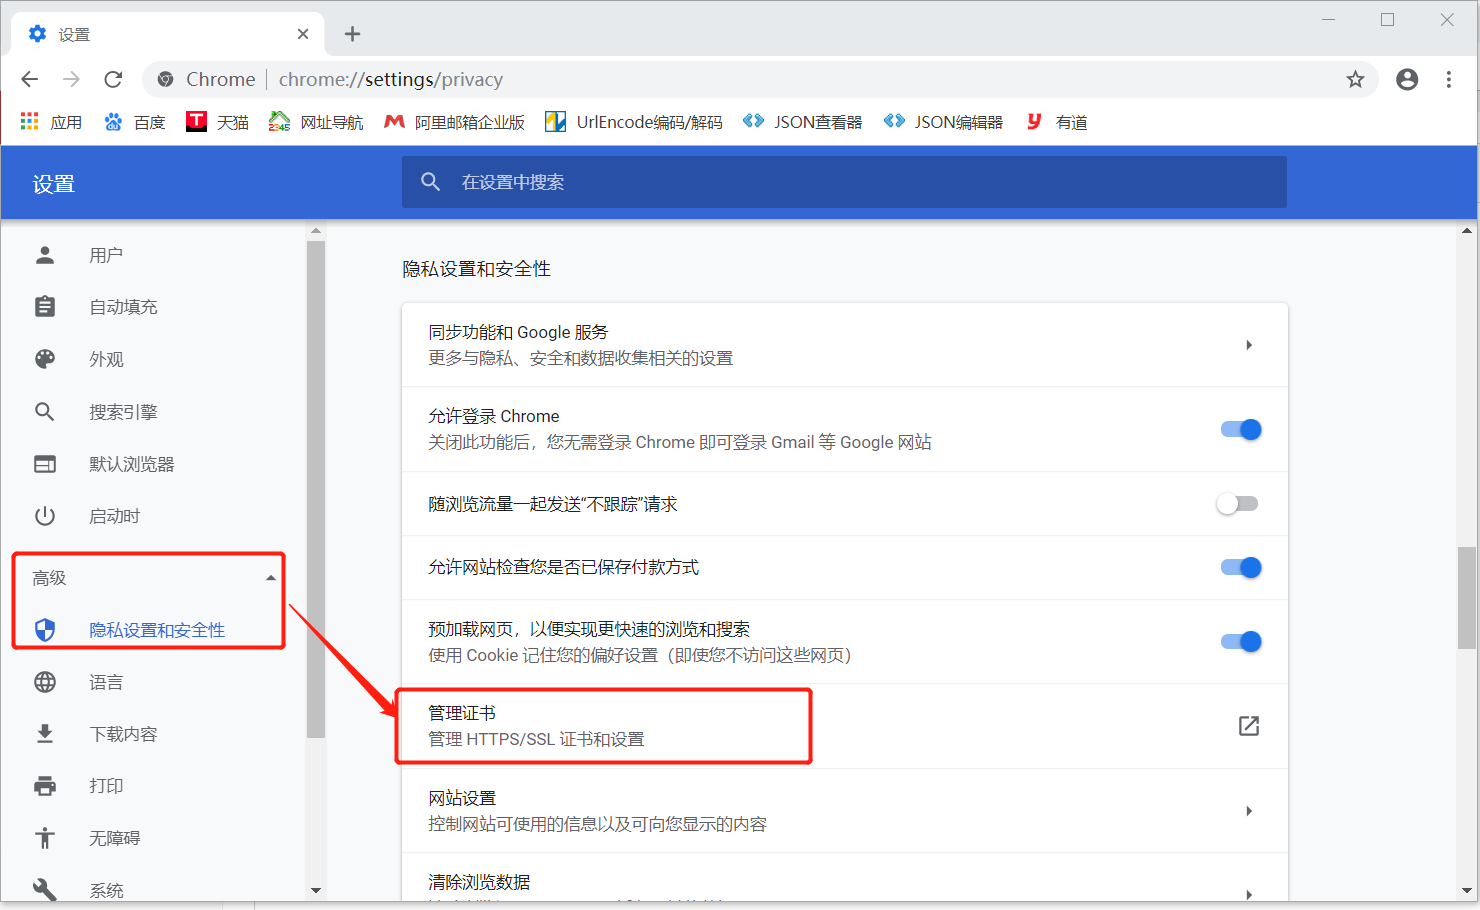This screenshot has height=910, width=1480.
Task: Click the address bar URL
Action: click(391, 79)
